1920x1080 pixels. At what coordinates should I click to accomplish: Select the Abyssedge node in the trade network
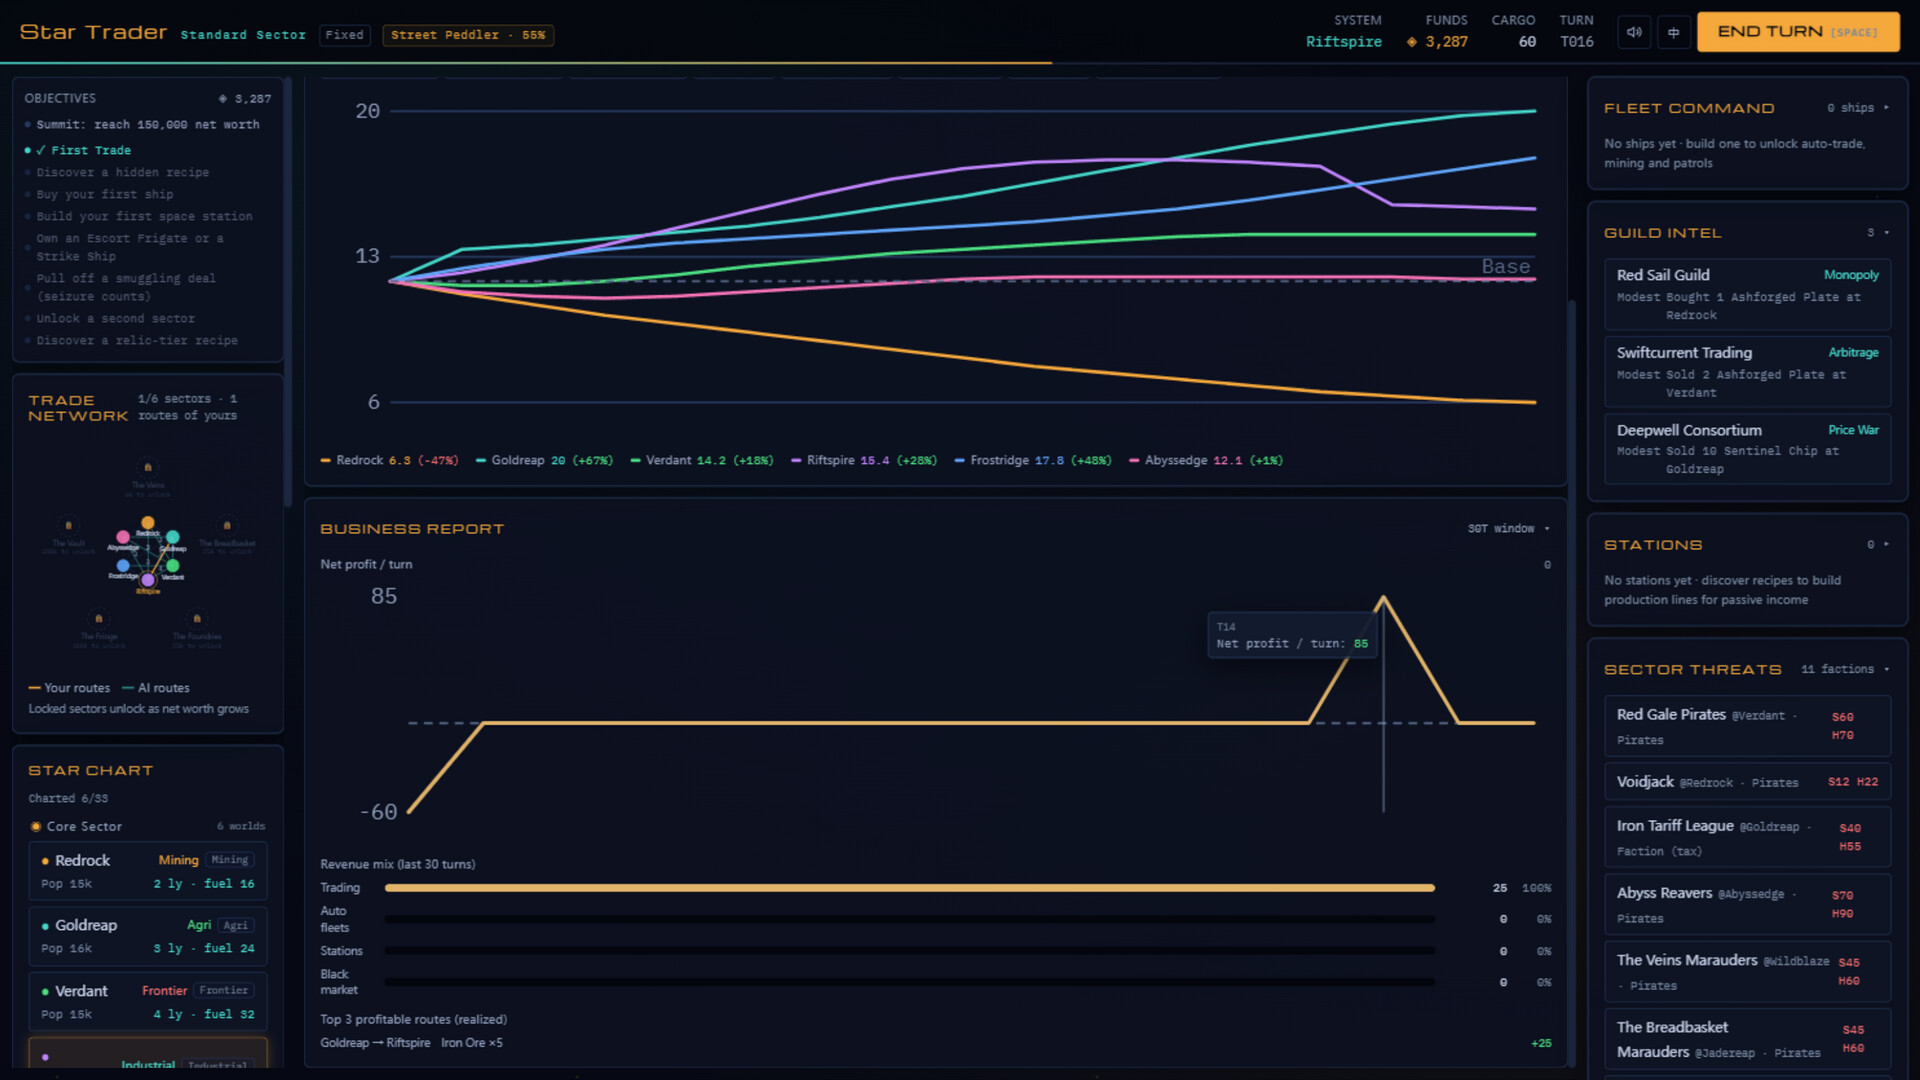click(x=123, y=537)
